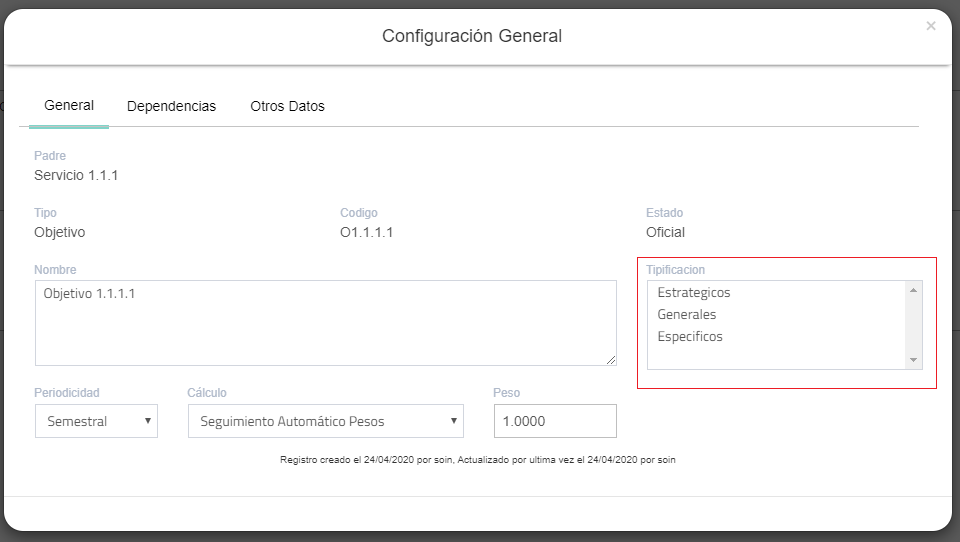Close the Configuración General dialog
960x542 pixels.
pyautogui.click(x=931, y=26)
